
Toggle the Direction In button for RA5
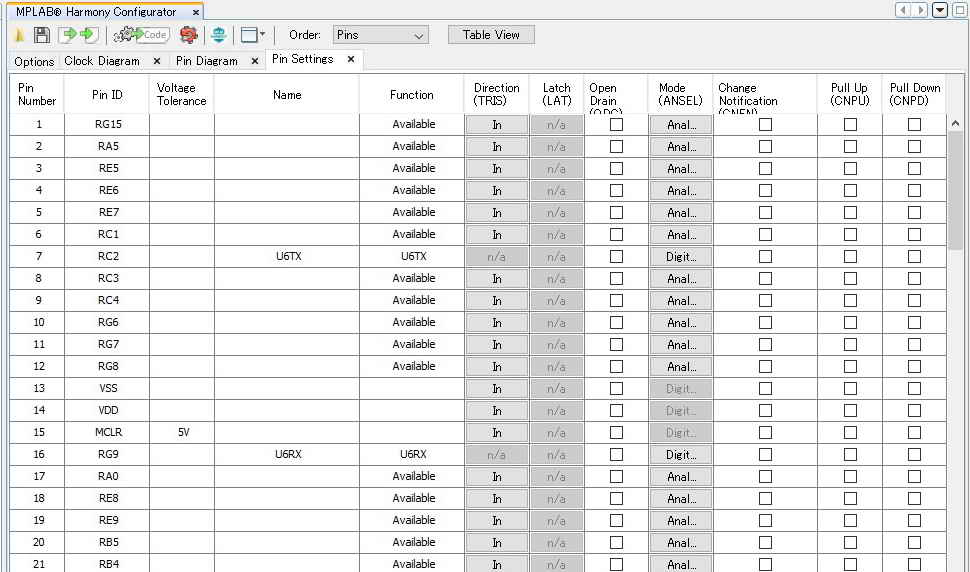coord(497,147)
